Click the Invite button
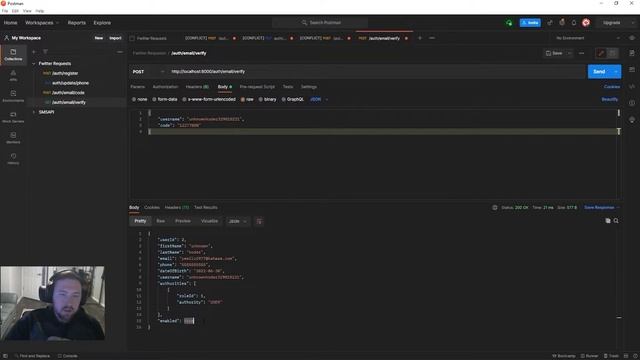 click(x=530, y=23)
